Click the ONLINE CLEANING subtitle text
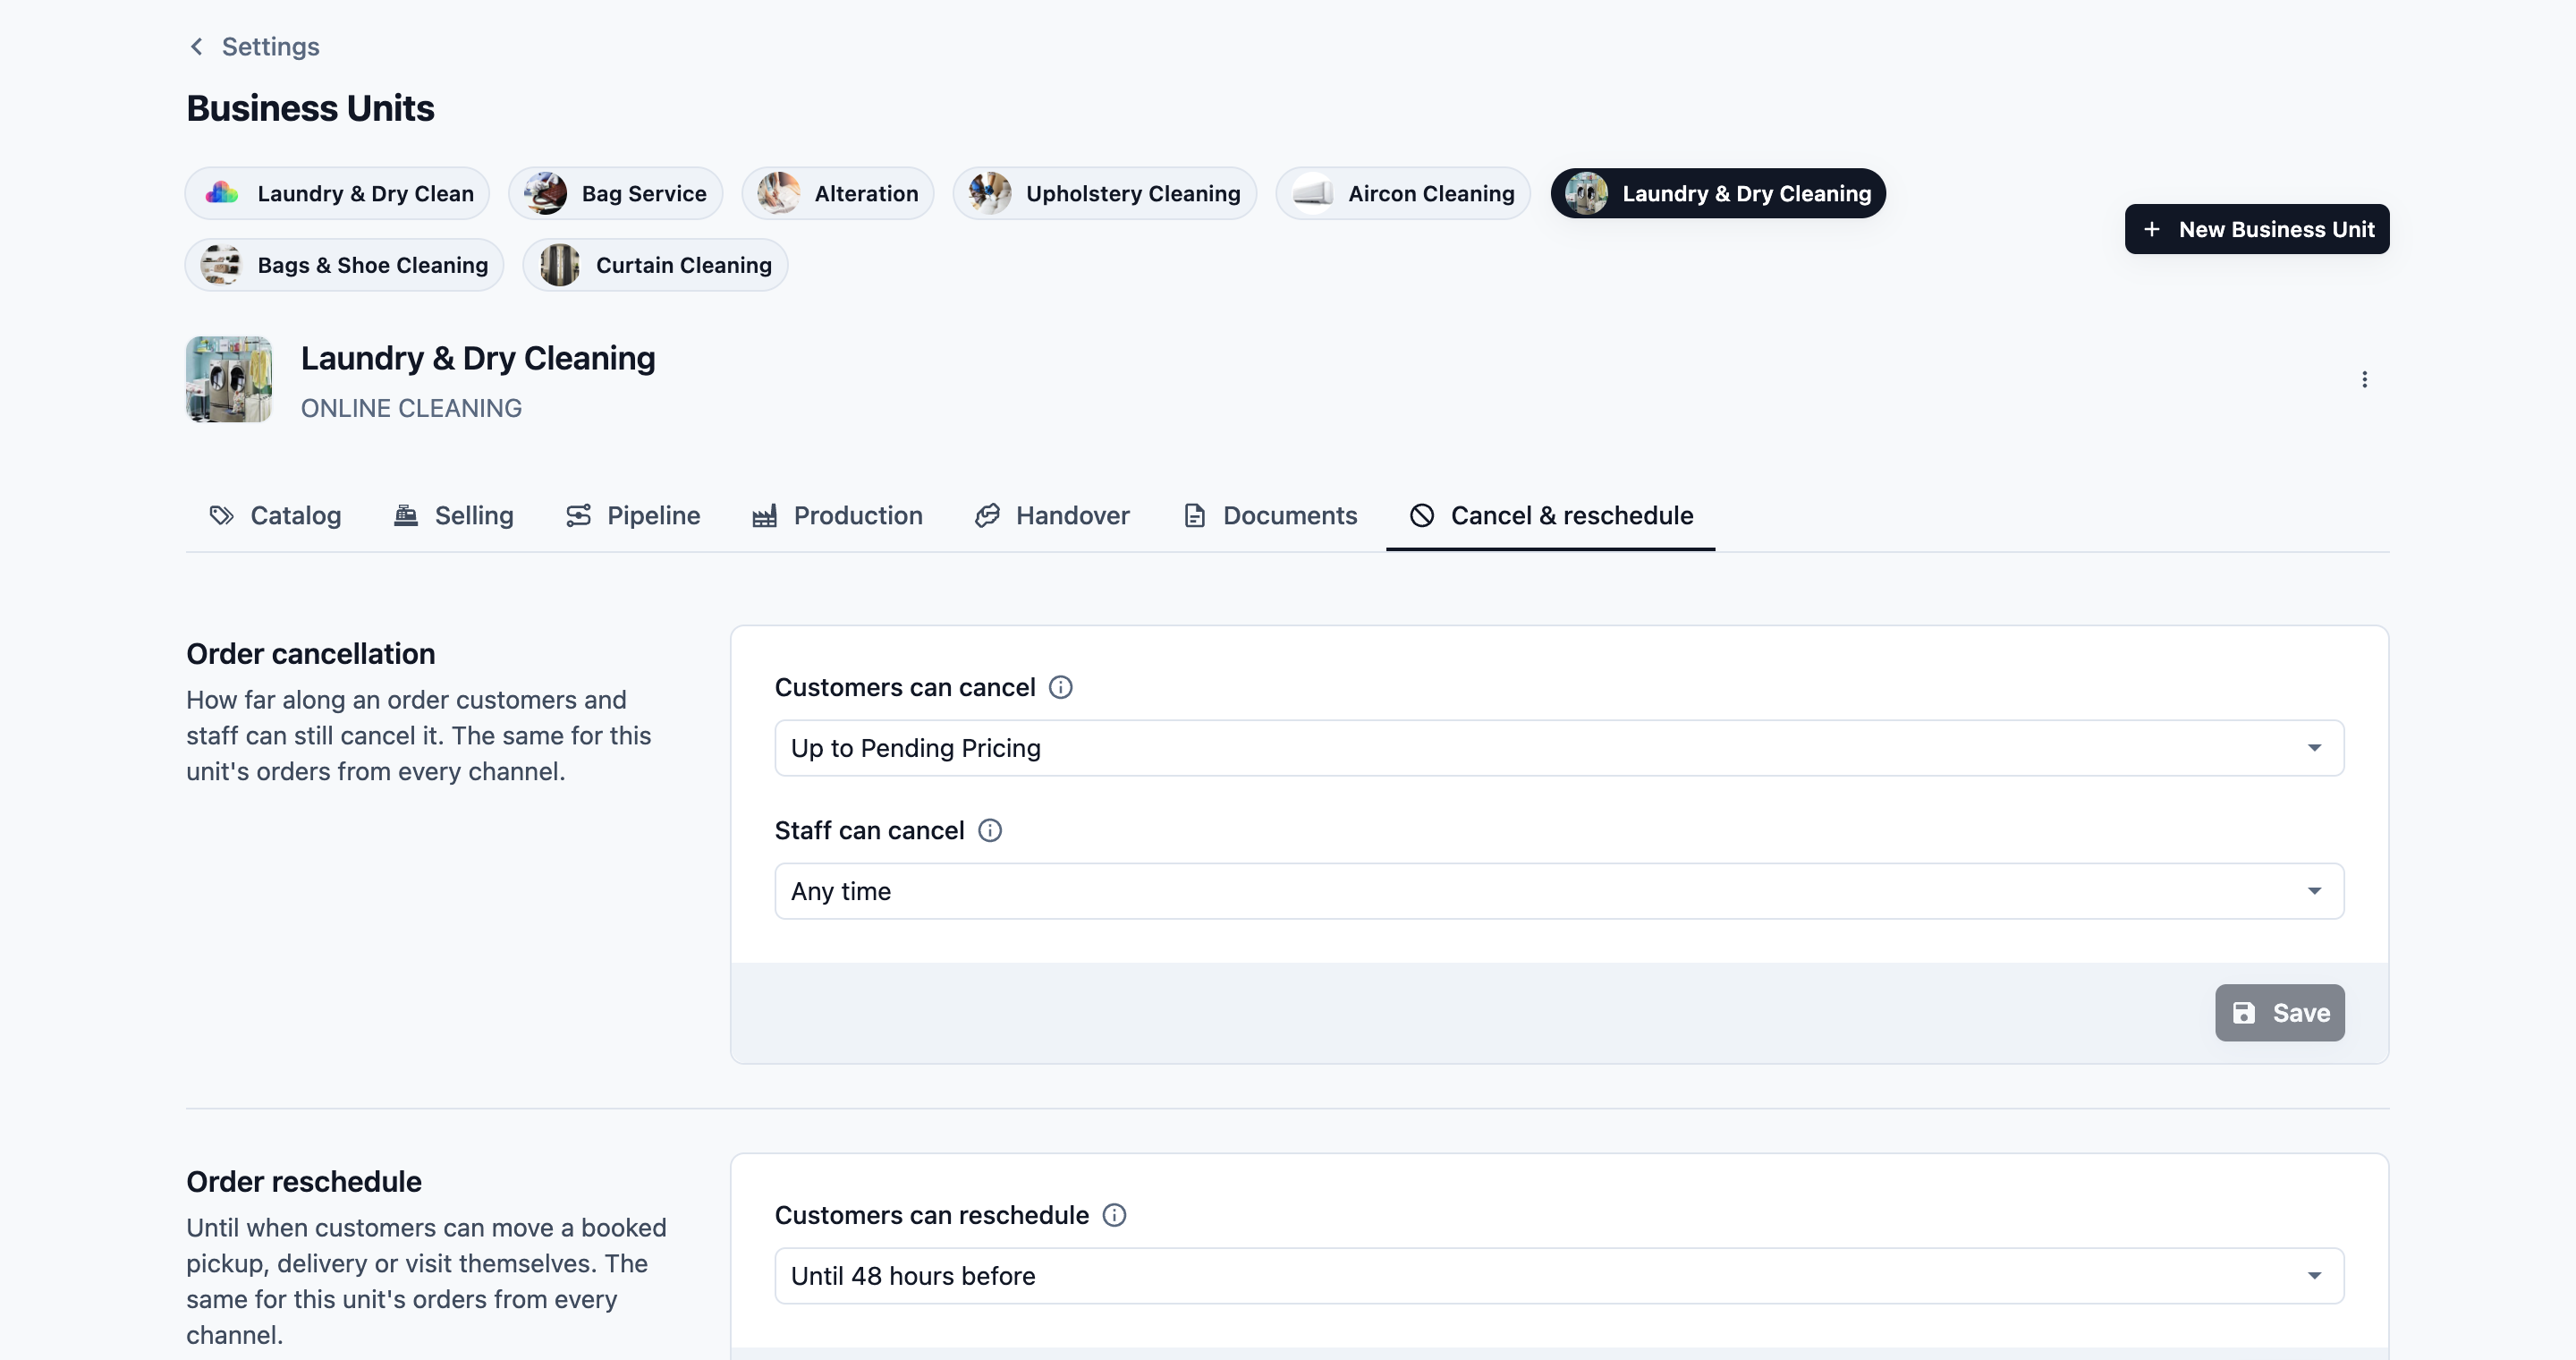2576x1360 pixels. 411,408
